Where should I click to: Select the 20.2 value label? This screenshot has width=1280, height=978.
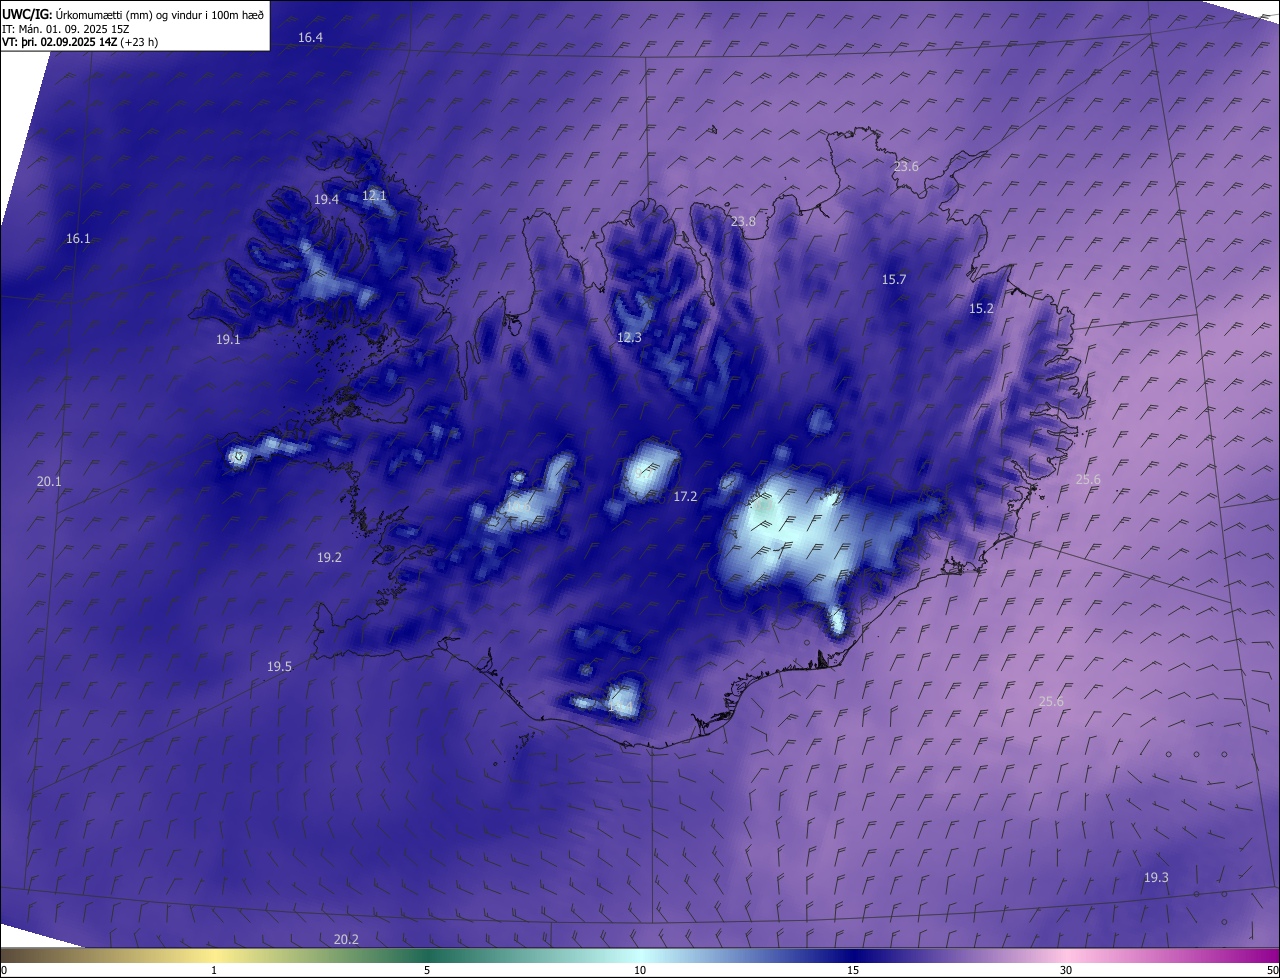click(x=346, y=940)
